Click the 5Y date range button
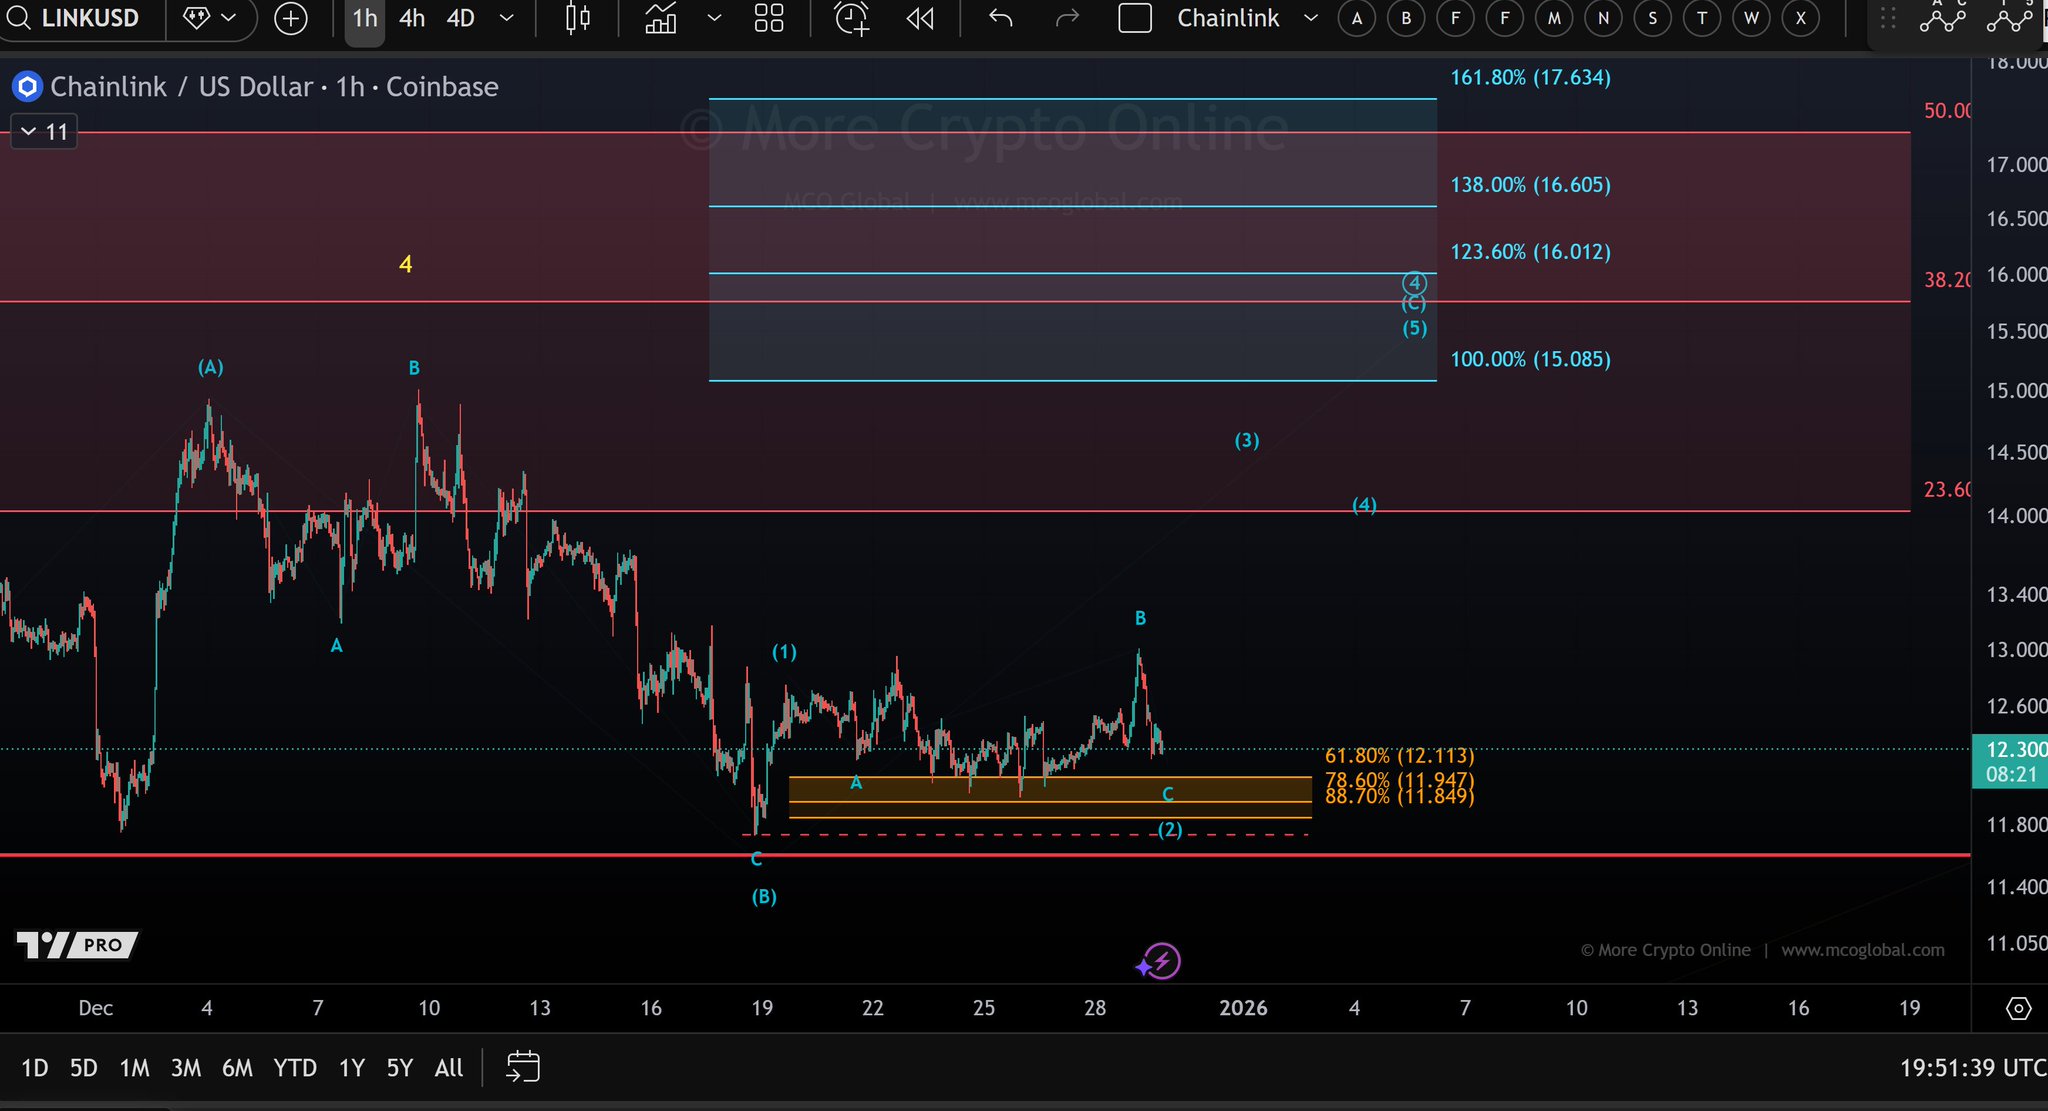Image resolution: width=2048 pixels, height=1111 pixels. click(399, 1068)
